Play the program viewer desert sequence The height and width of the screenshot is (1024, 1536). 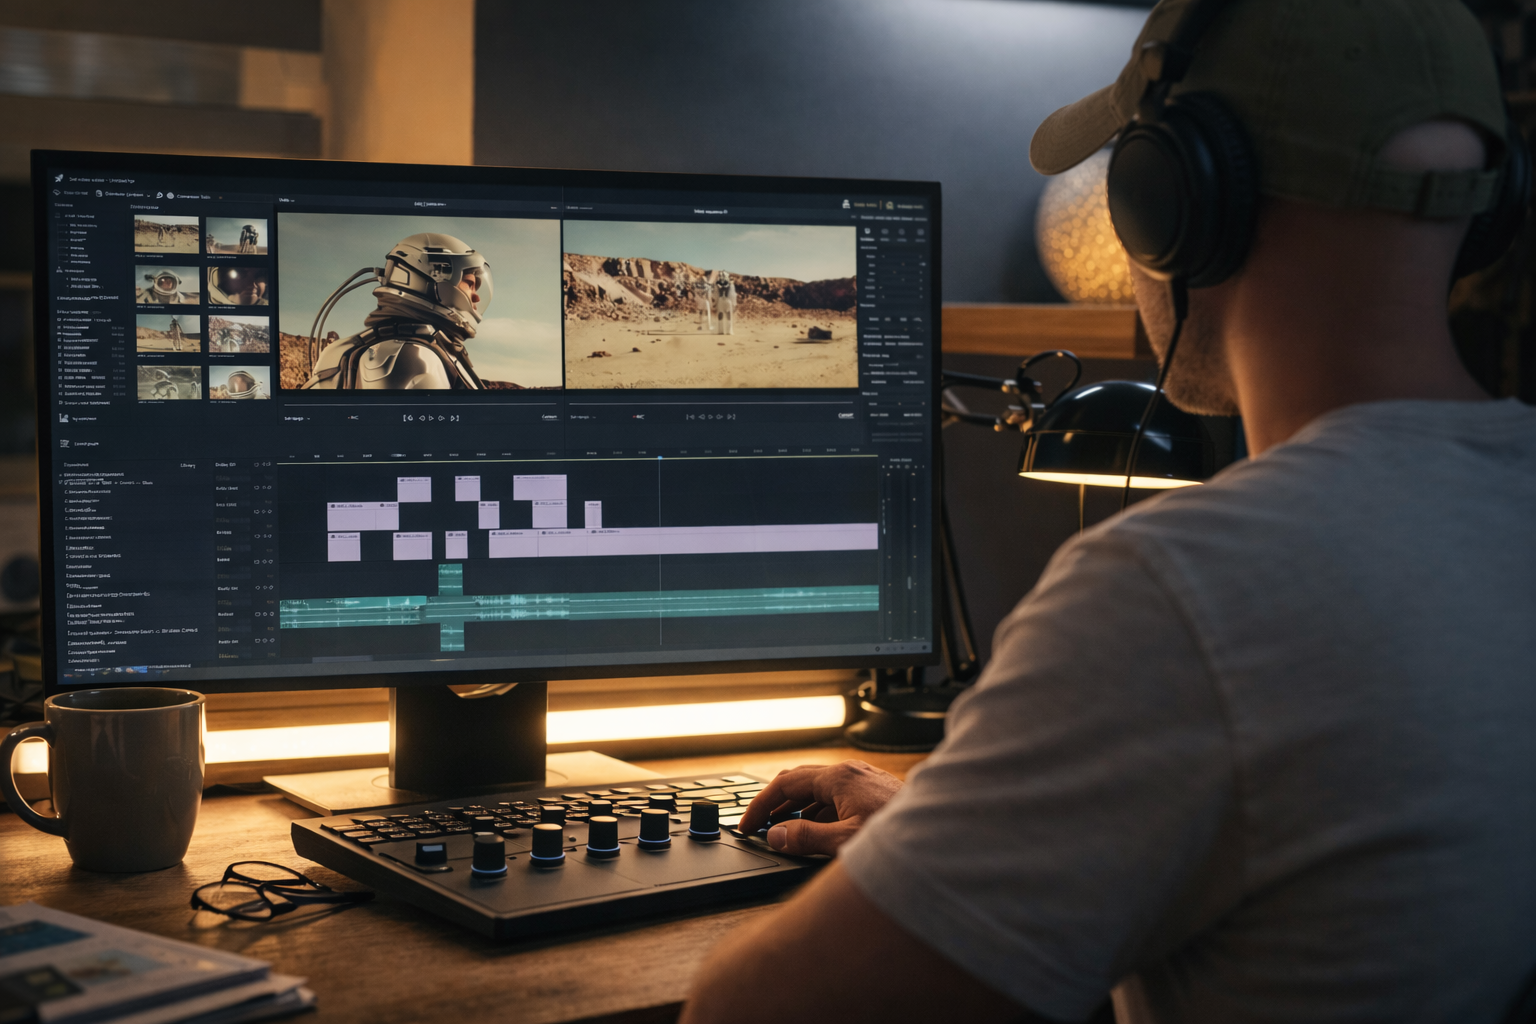pyautogui.click(x=710, y=416)
